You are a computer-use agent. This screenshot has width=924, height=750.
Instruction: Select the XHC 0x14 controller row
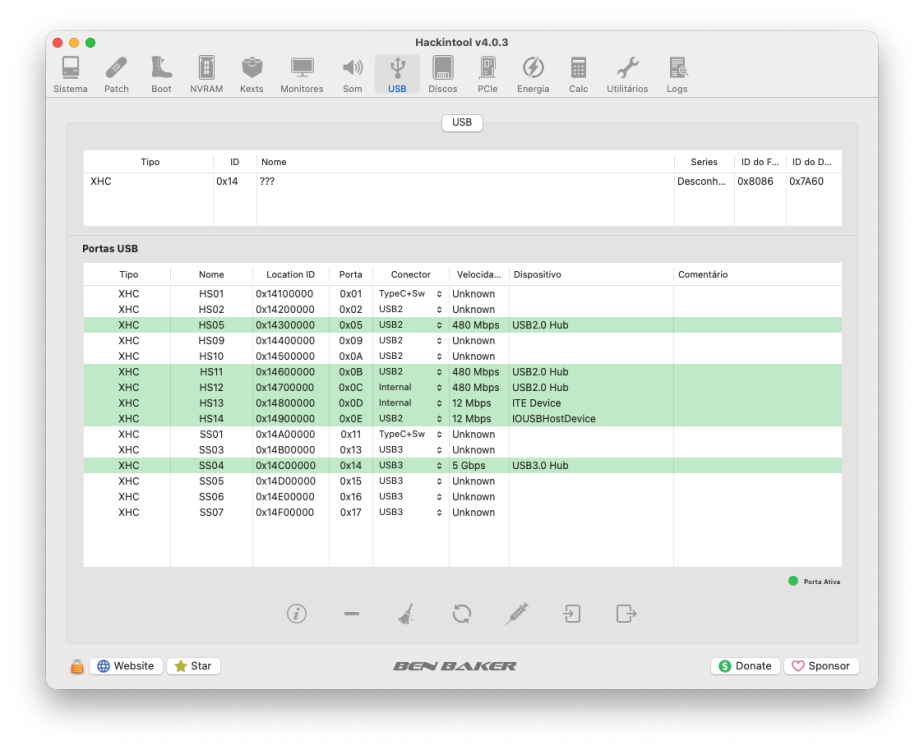click(x=463, y=181)
